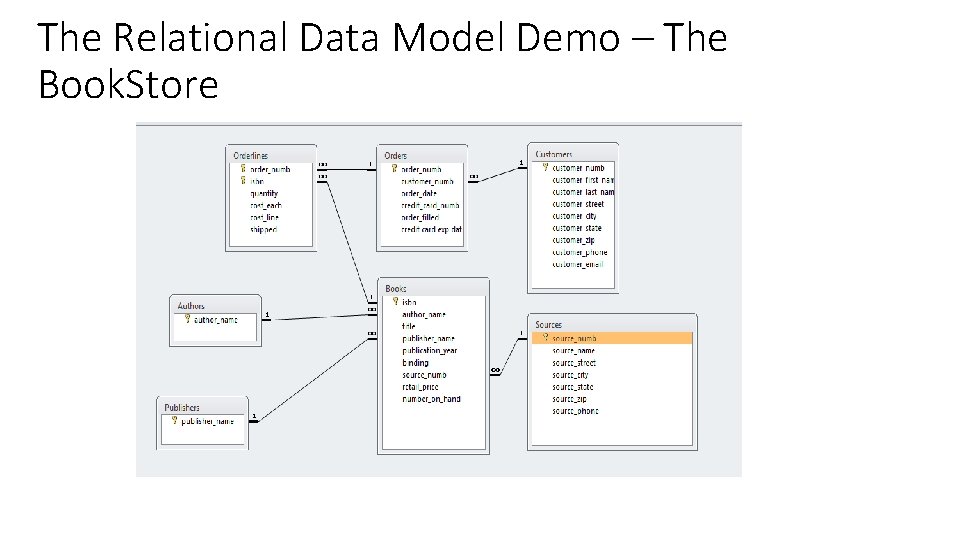The width and height of the screenshot is (960, 540).
Task: Select publisher_name field in Books table
Action: pos(428,339)
